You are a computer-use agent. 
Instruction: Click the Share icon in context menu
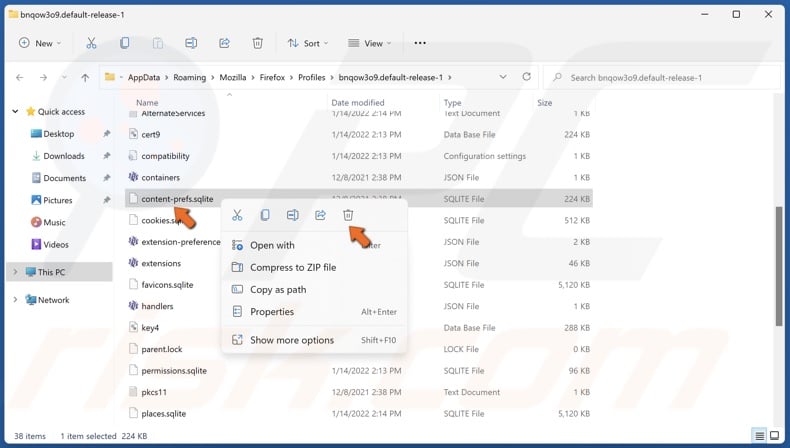pyautogui.click(x=320, y=215)
